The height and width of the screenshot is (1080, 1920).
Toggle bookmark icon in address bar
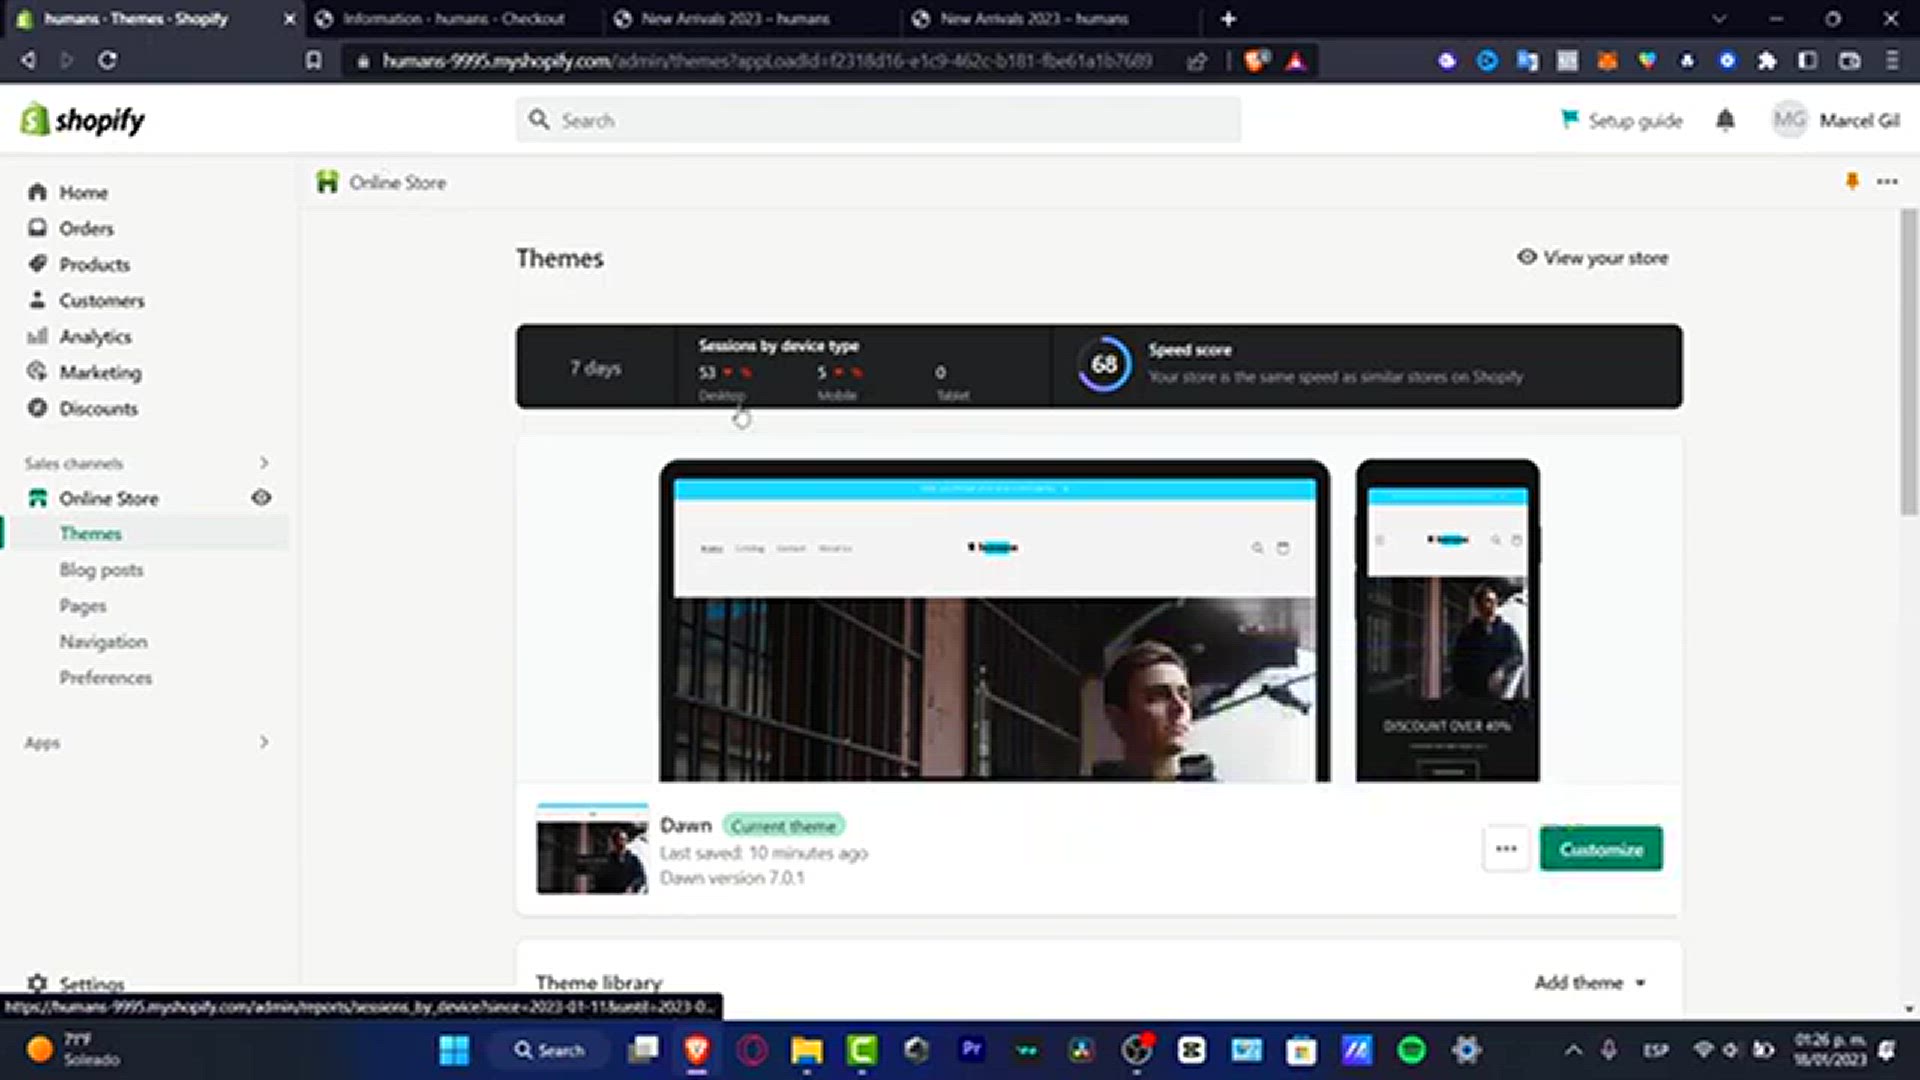pyautogui.click(x=314, y=61)
